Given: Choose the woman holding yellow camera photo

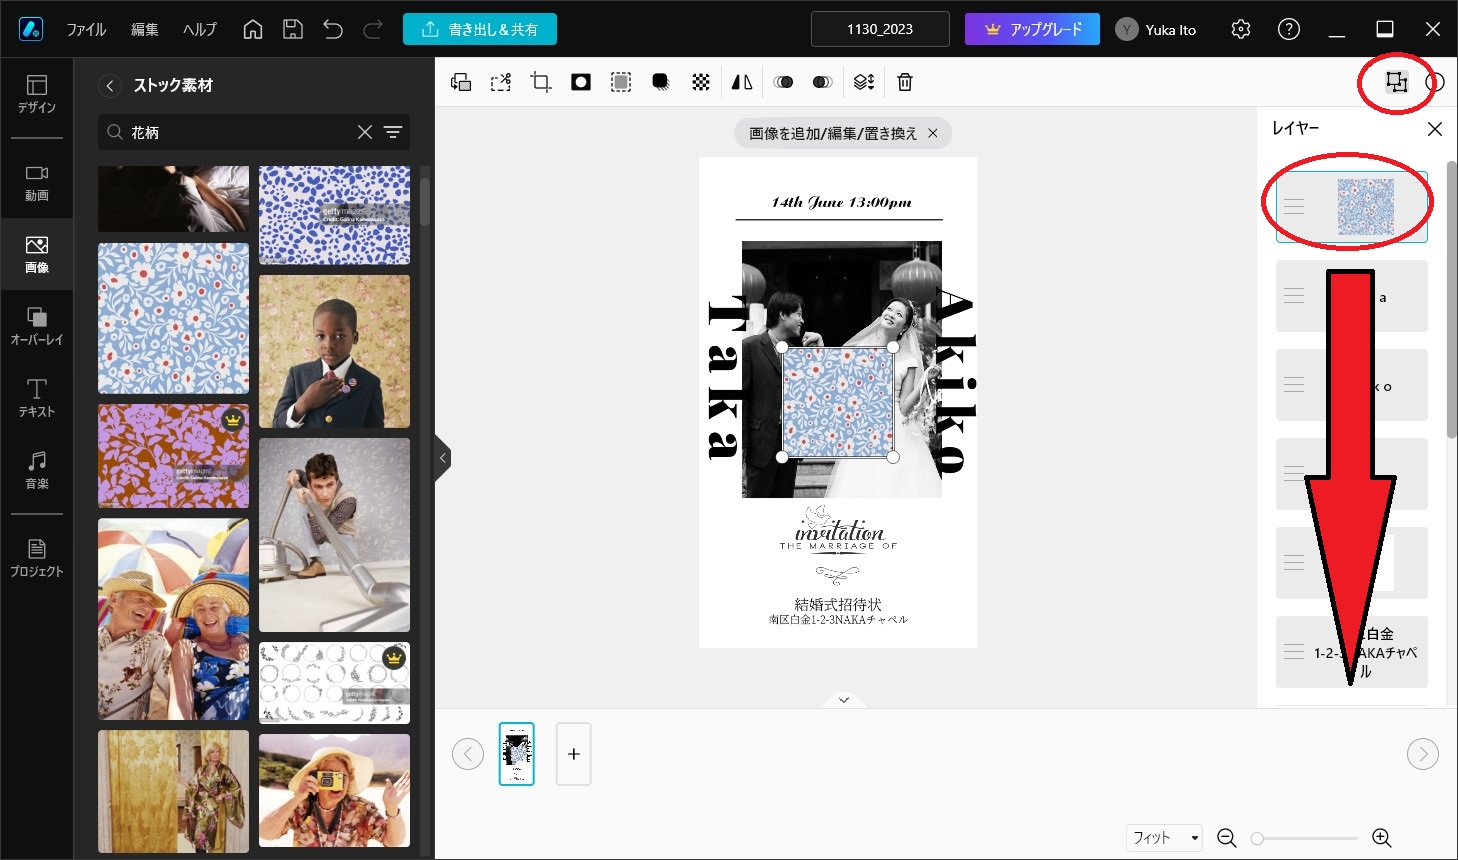Looking at the screenshot, I should 334,791.
